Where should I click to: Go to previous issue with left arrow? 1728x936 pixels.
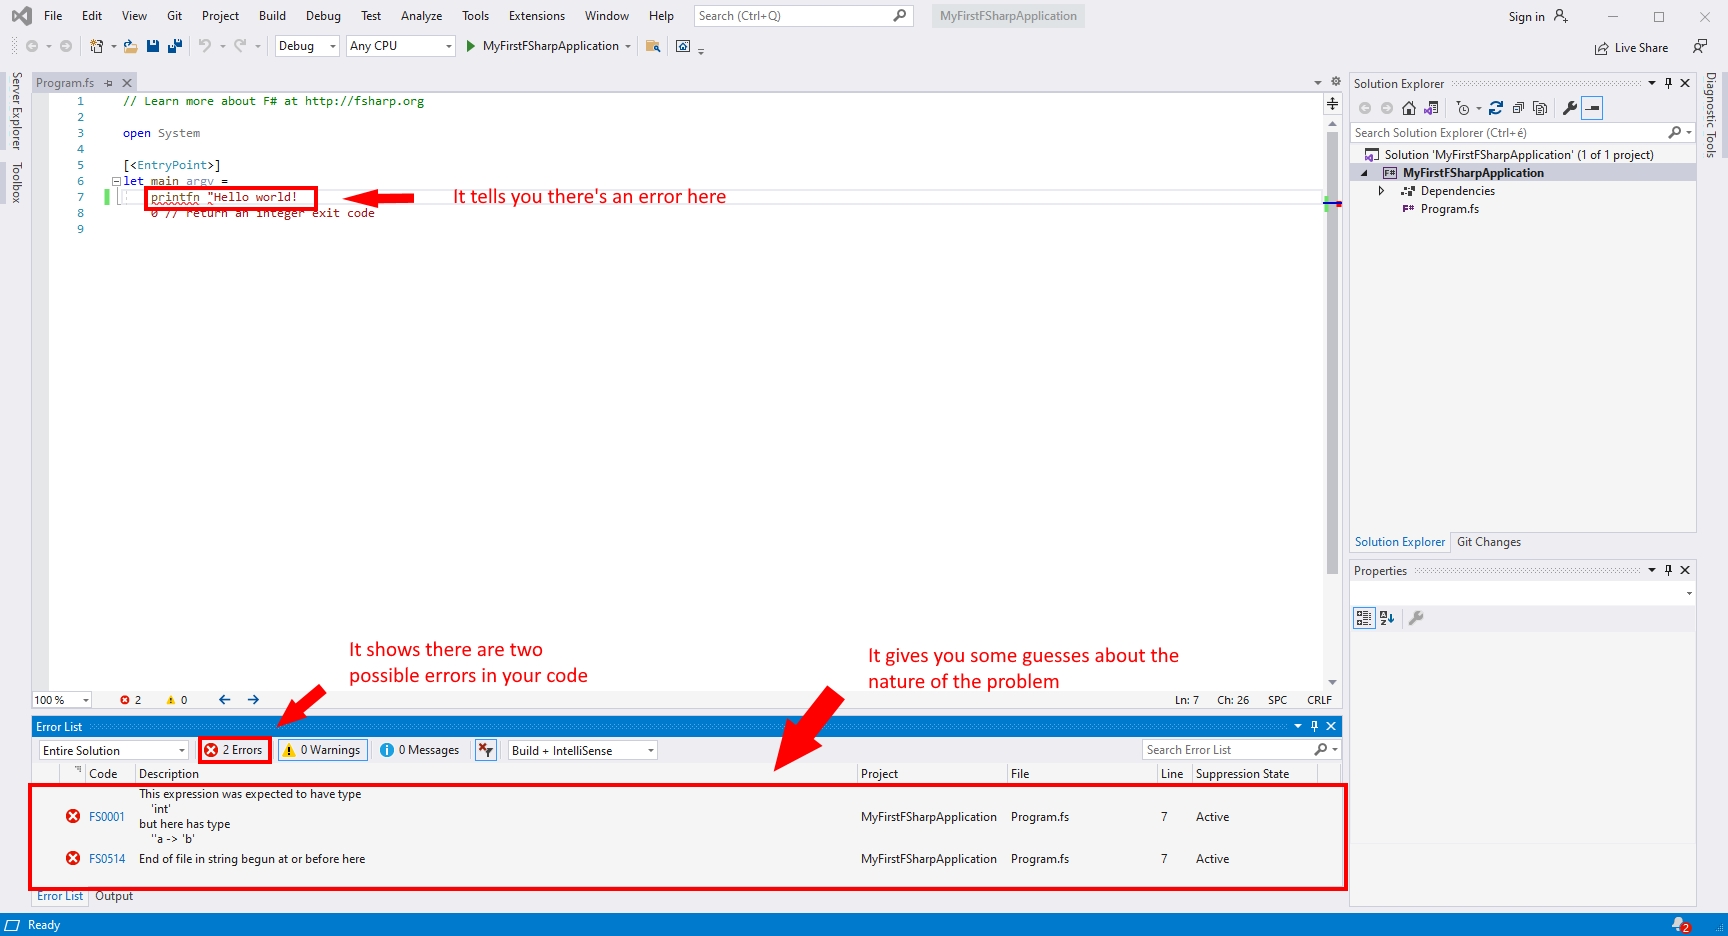[224, 700]
